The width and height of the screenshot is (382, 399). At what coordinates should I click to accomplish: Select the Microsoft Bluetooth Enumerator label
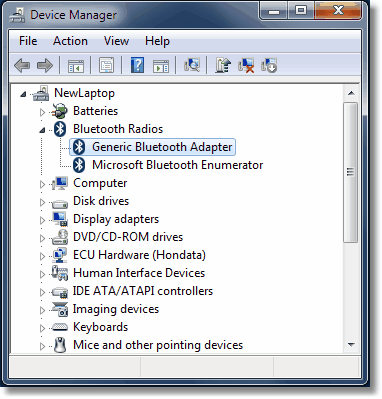pyautogui.click(x=178, y=165)
